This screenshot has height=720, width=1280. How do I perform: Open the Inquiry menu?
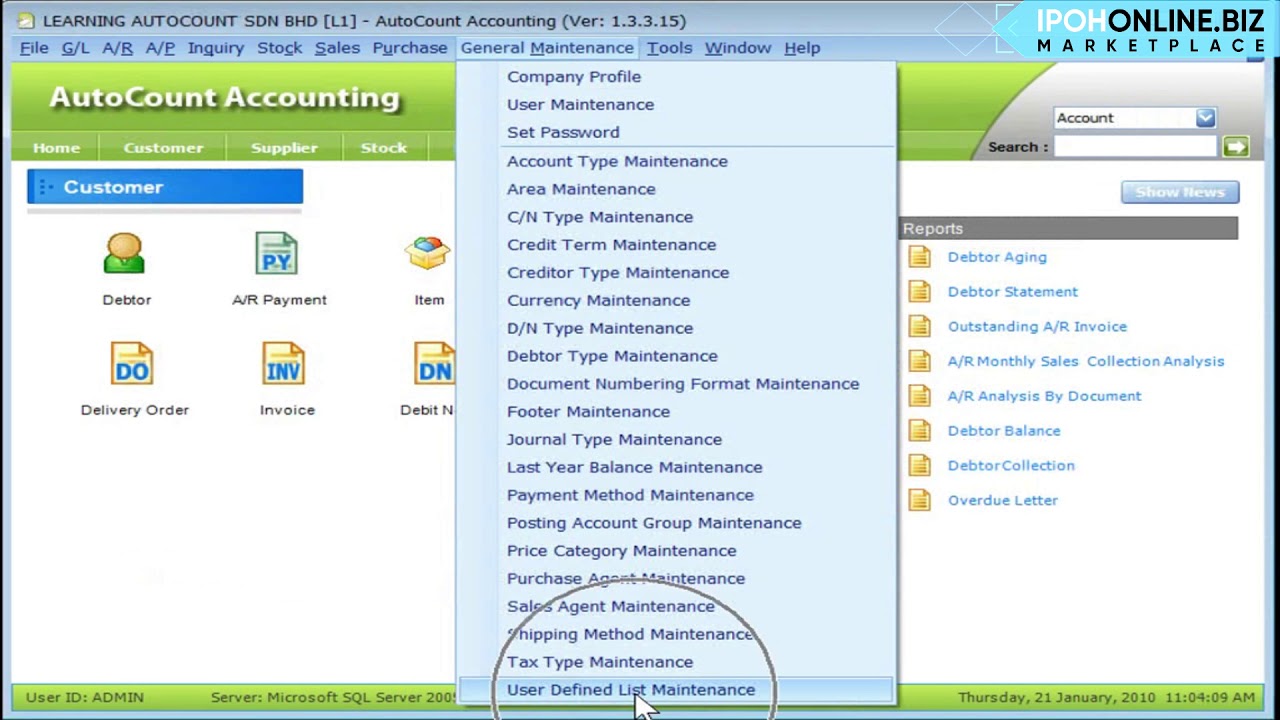[x=215, y=48]
